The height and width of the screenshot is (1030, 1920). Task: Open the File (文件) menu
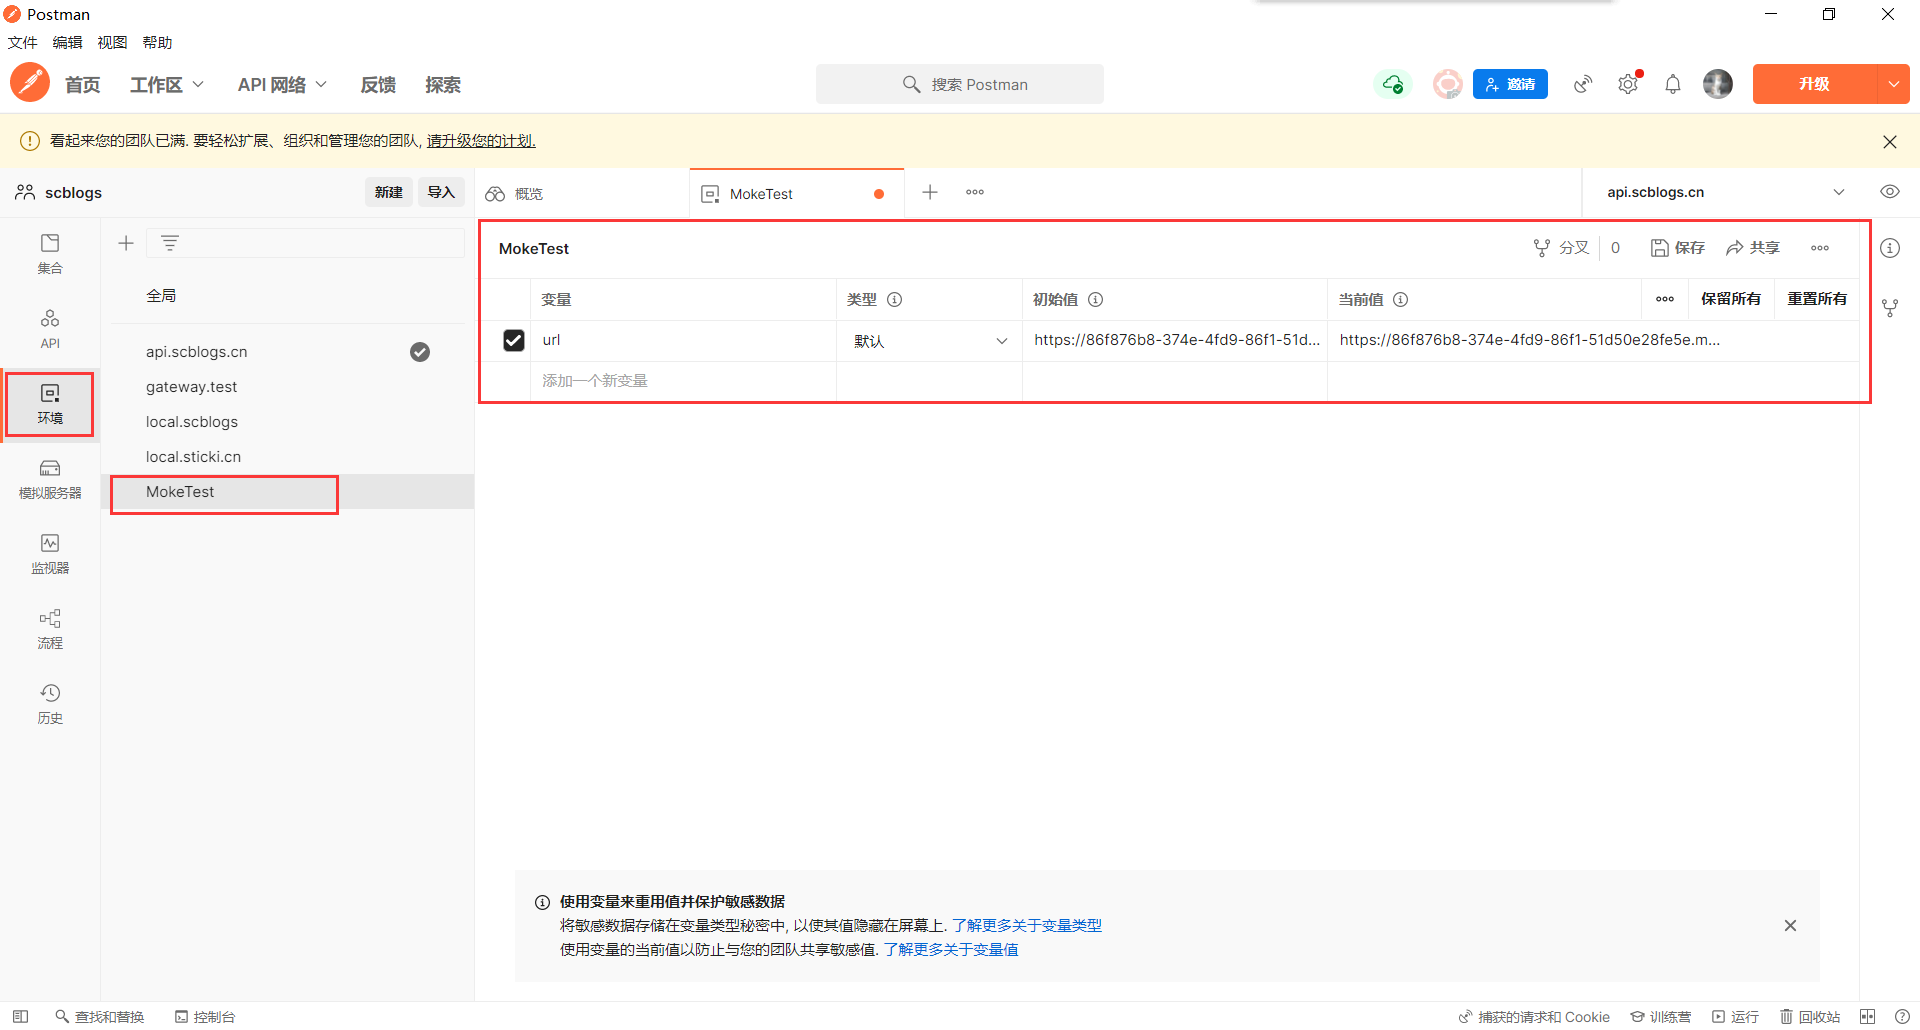(x=22, y=42)
